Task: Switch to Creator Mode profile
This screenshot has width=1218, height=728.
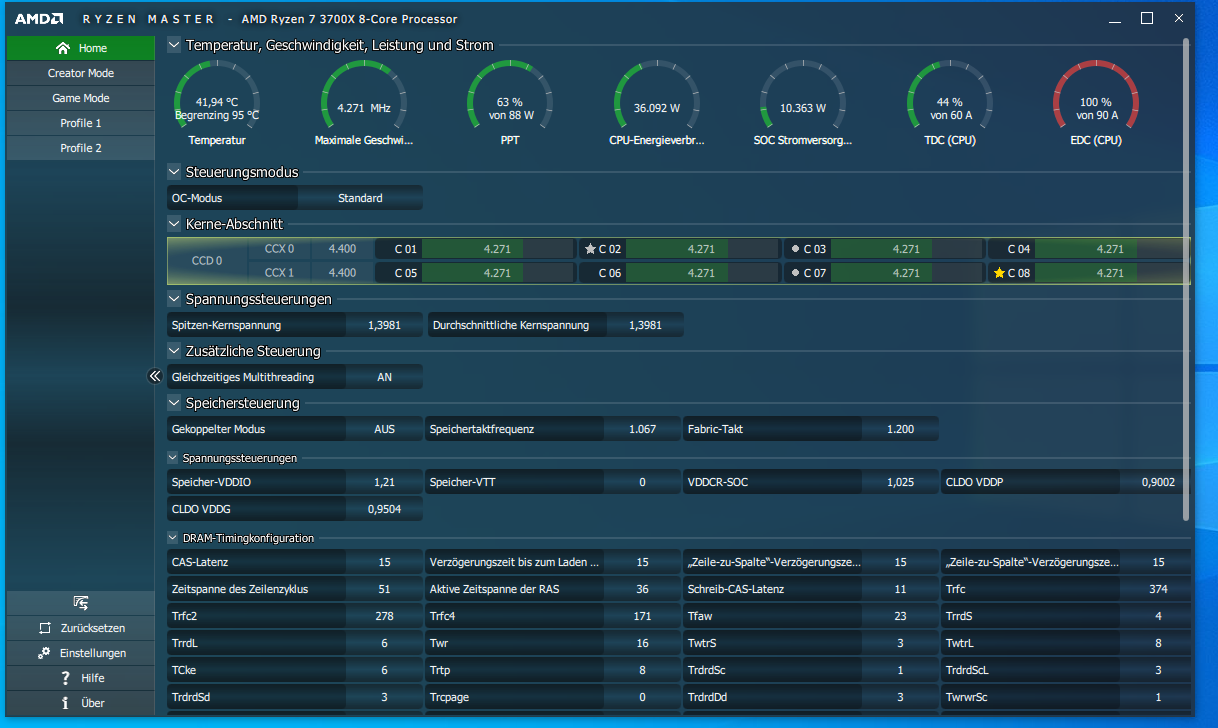Action: pyautogui.click(x=81, y=73)
